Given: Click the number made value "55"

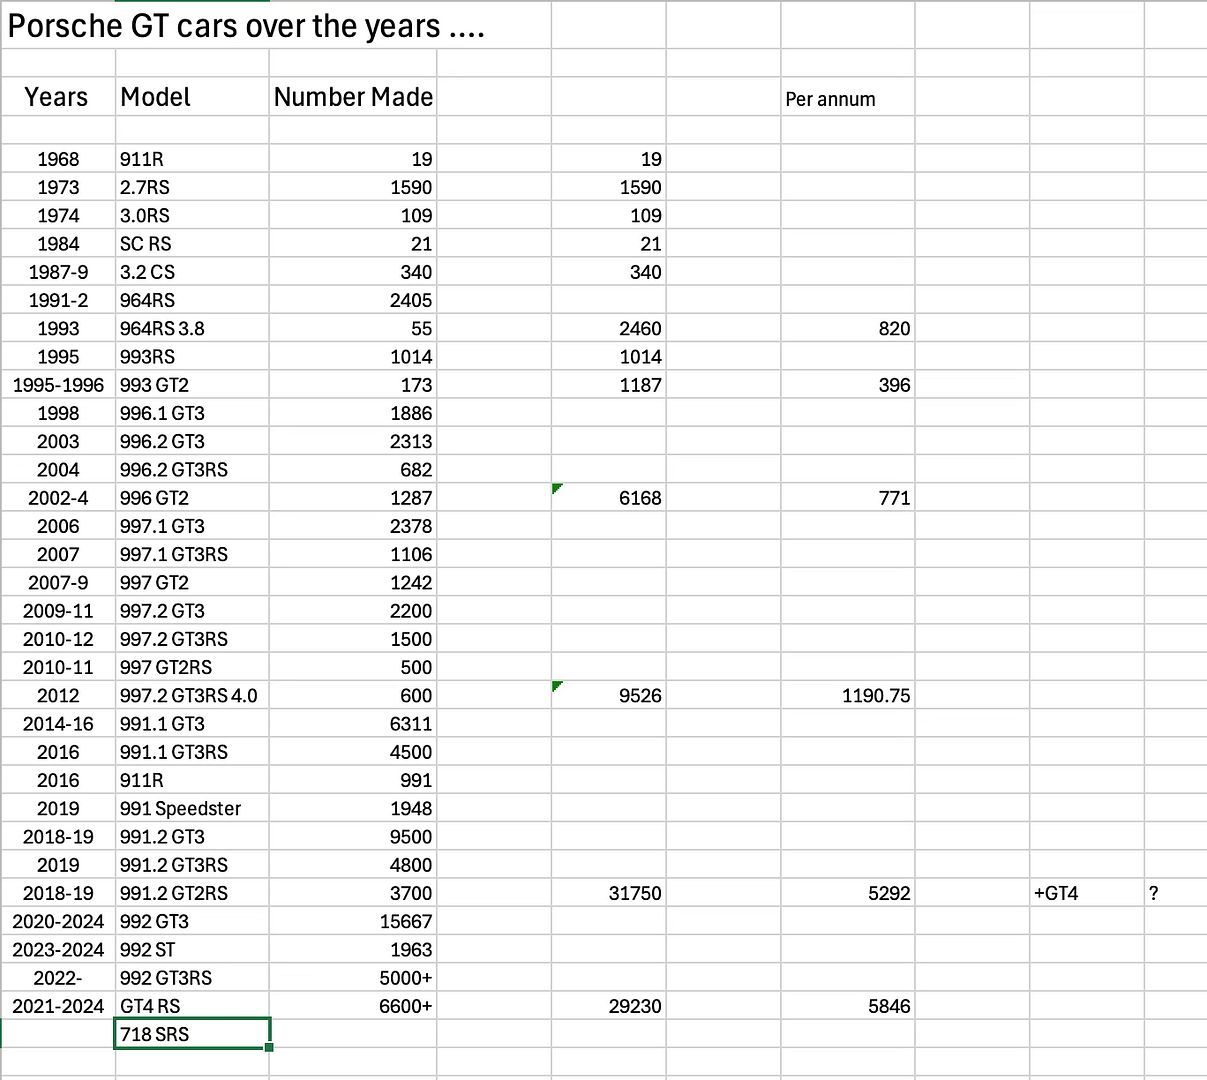Looking at the screenshot, I should pyautogui.click(x=352, y=328).
